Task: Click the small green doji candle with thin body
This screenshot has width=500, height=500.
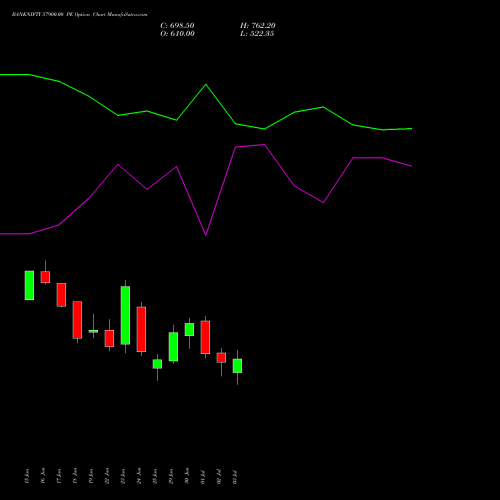Action: click(x=93, y=331)
